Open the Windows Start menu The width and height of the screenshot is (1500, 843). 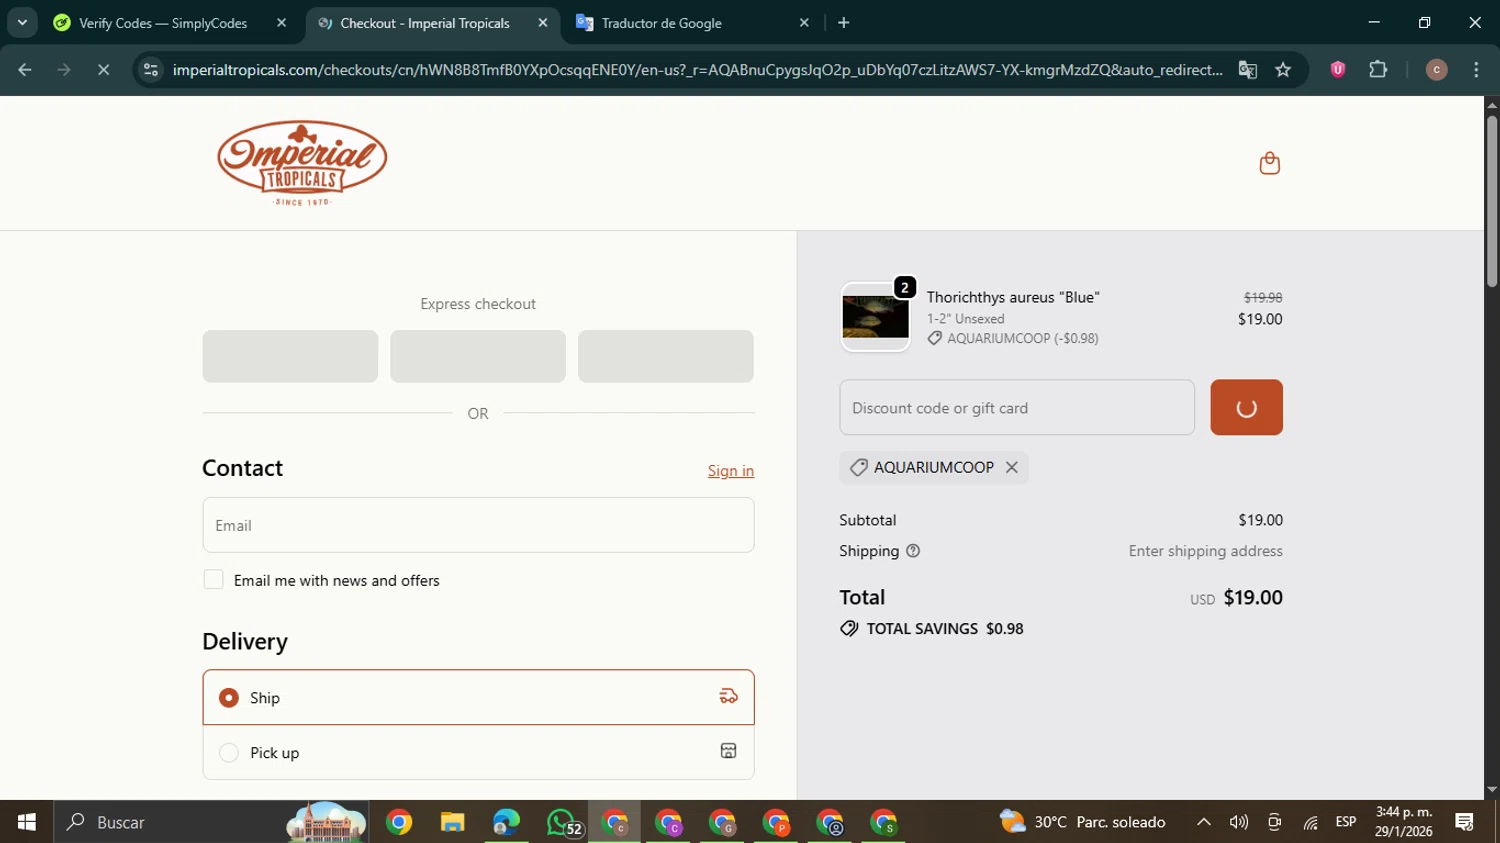[27, 822]
